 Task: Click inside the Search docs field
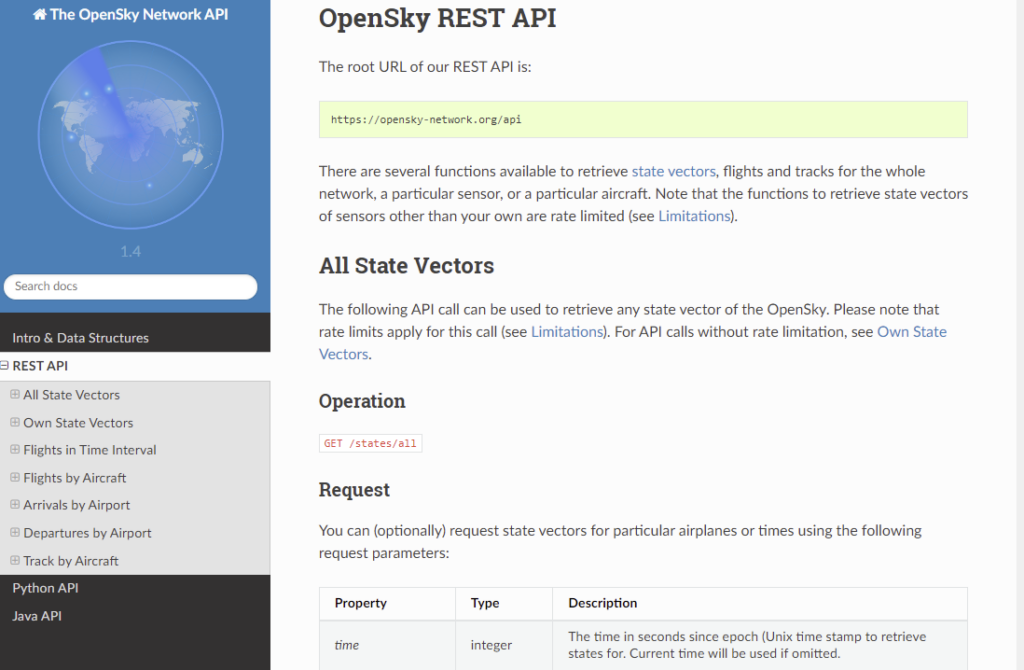(130, 286)
